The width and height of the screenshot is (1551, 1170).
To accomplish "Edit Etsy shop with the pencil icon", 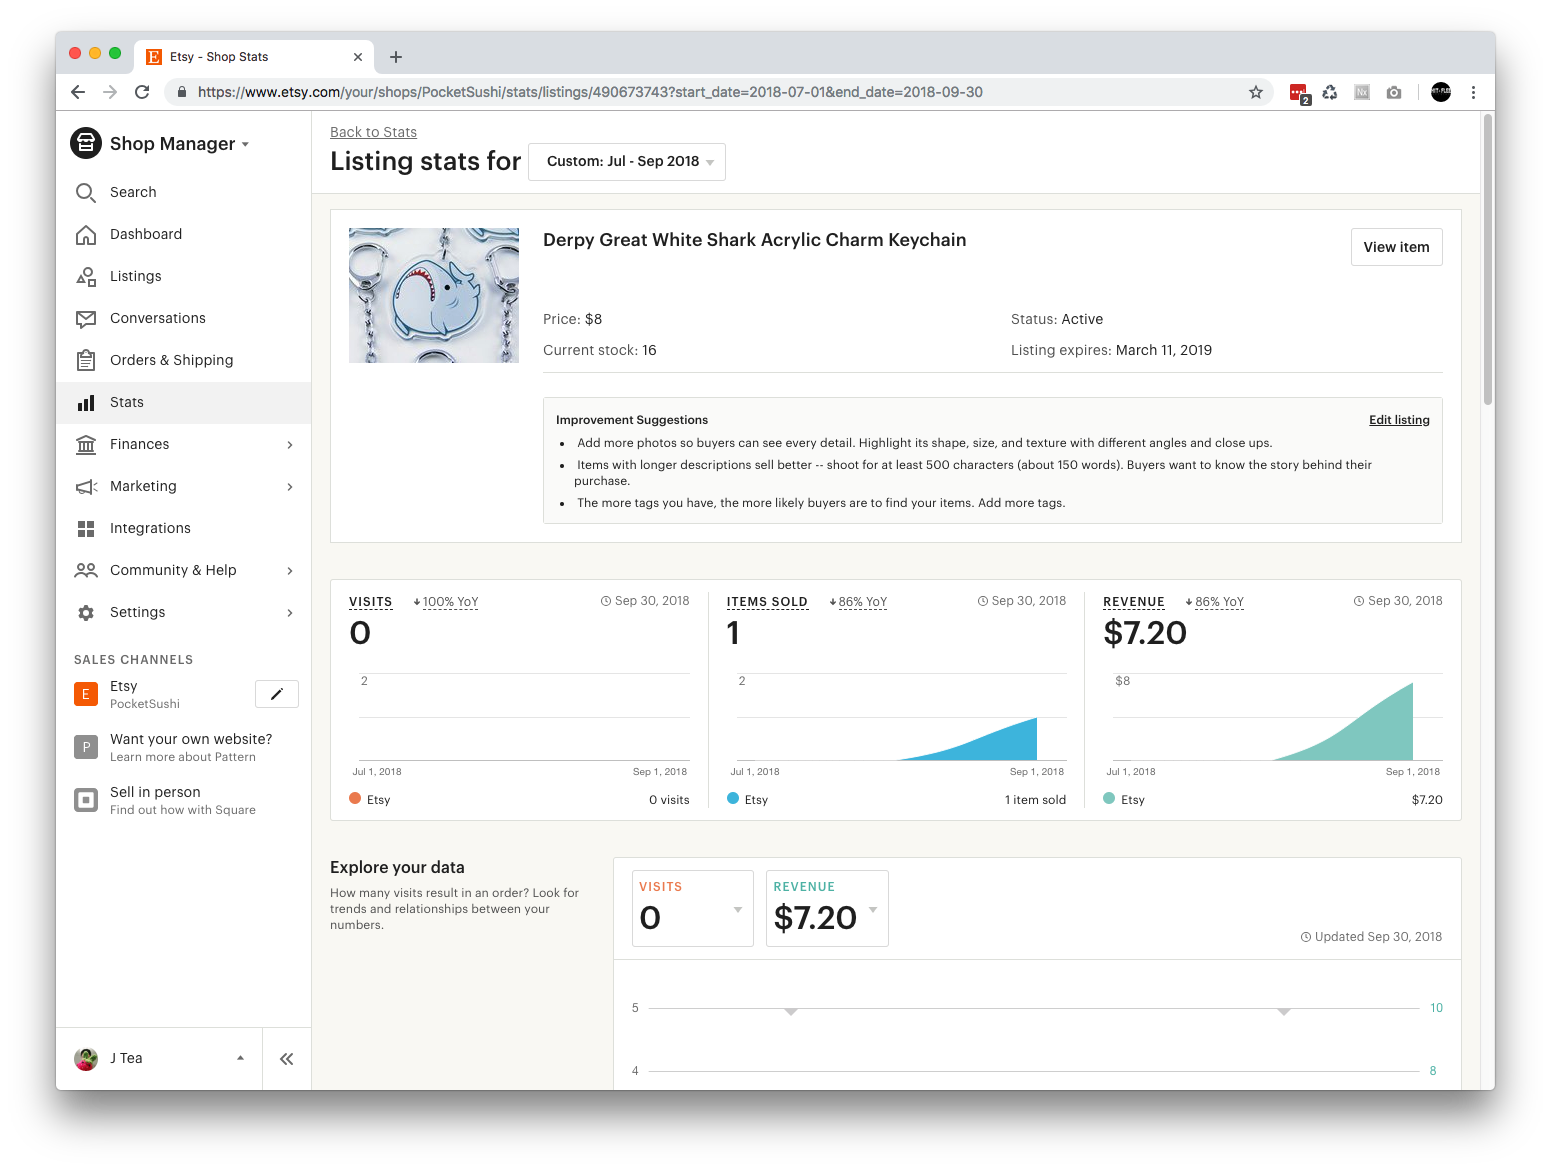I will [x=277, y=694].
